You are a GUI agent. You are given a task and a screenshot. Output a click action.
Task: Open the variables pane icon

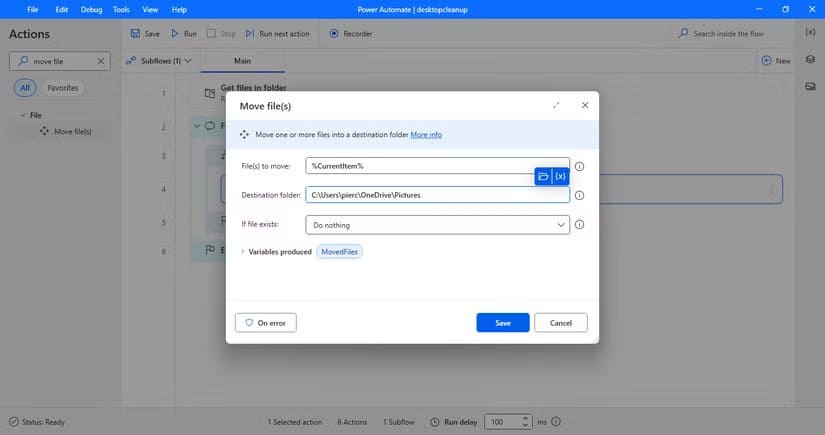tap(810, 33)
